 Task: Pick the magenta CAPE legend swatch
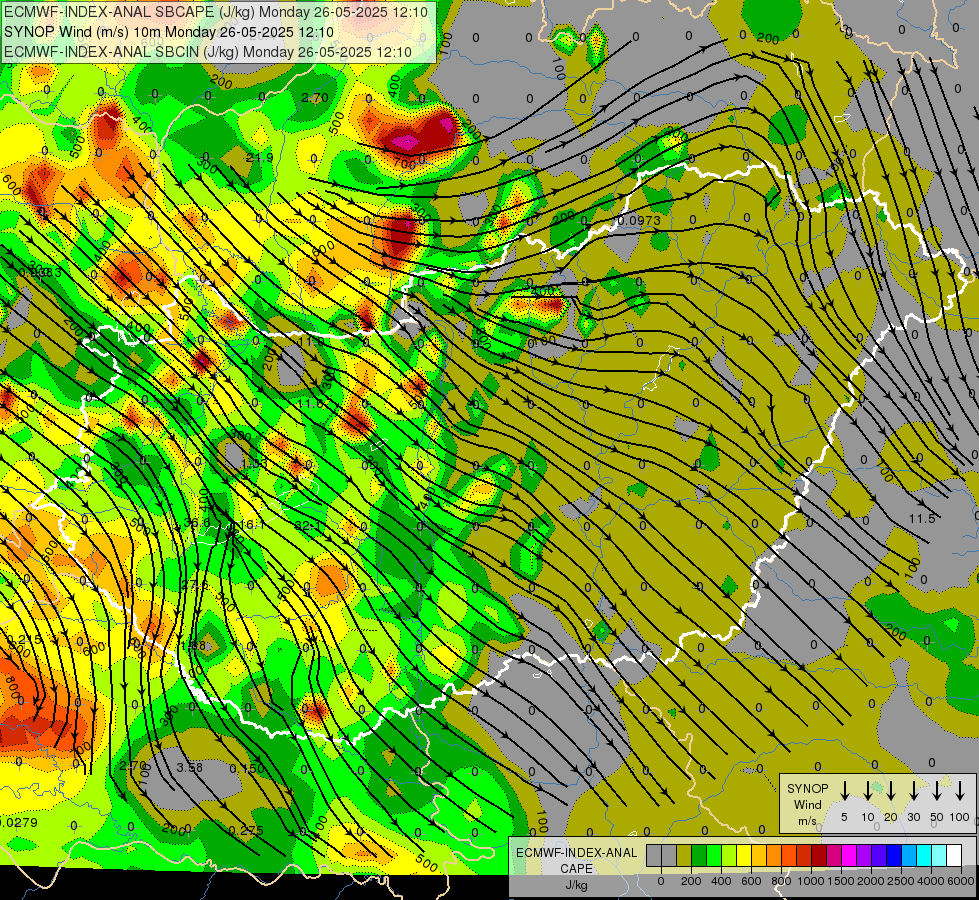click(849, 856)
